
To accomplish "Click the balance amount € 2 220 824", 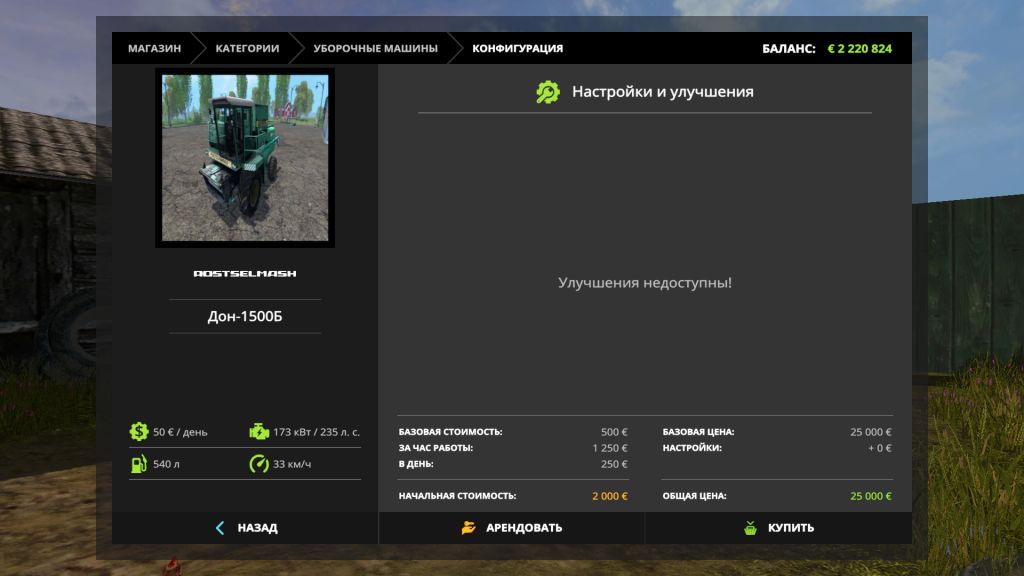I will point(860,48).
